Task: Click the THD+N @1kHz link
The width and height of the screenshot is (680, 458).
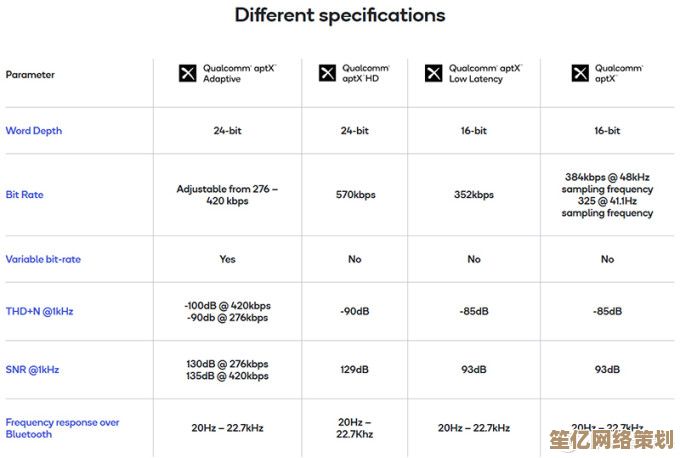Action: coord(39,311)
